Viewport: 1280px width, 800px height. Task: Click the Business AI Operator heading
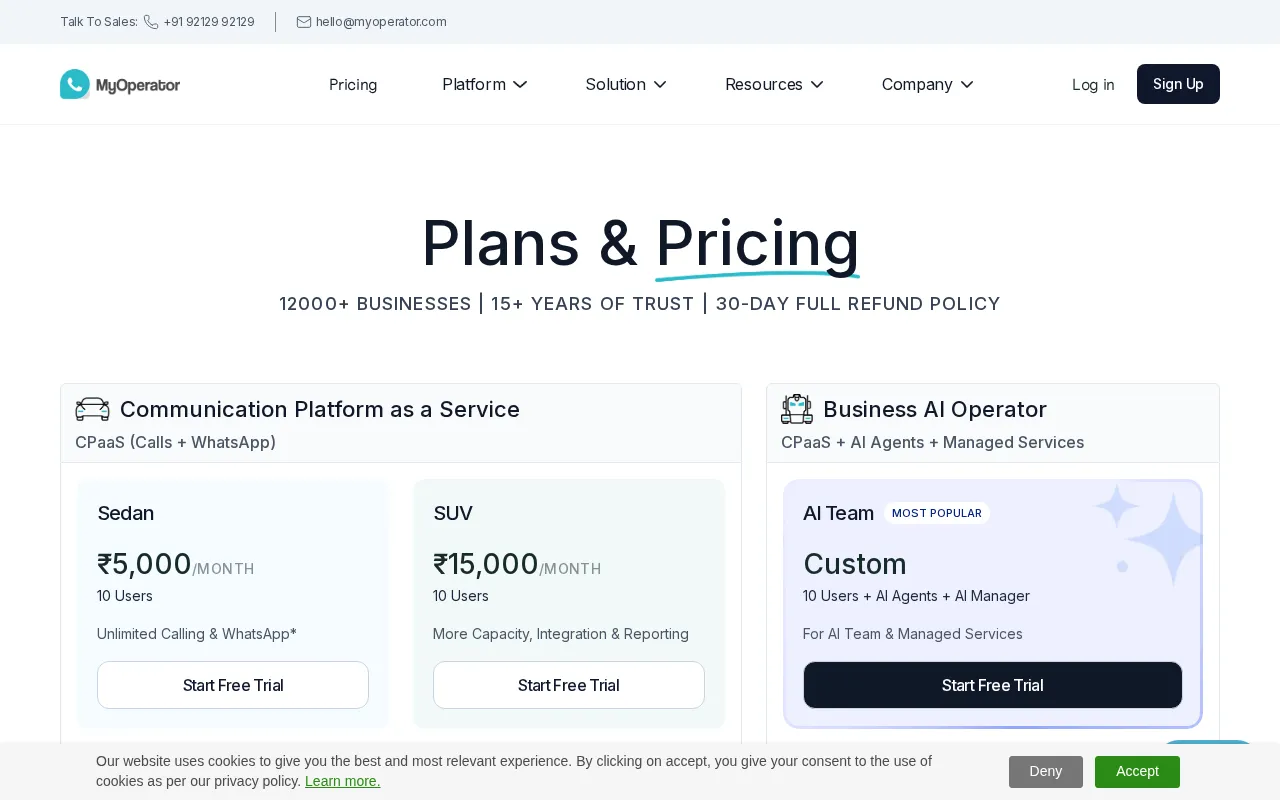935,409
